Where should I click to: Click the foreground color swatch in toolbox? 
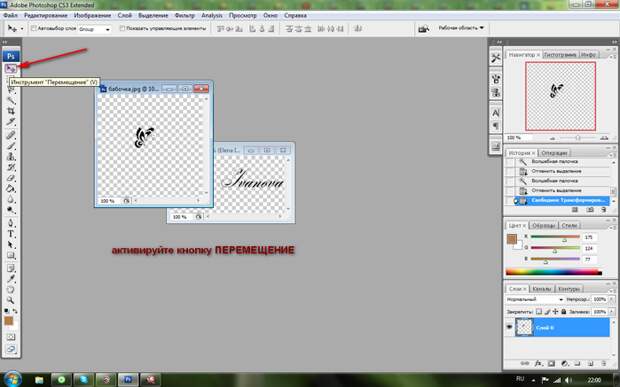click(8, 321)
